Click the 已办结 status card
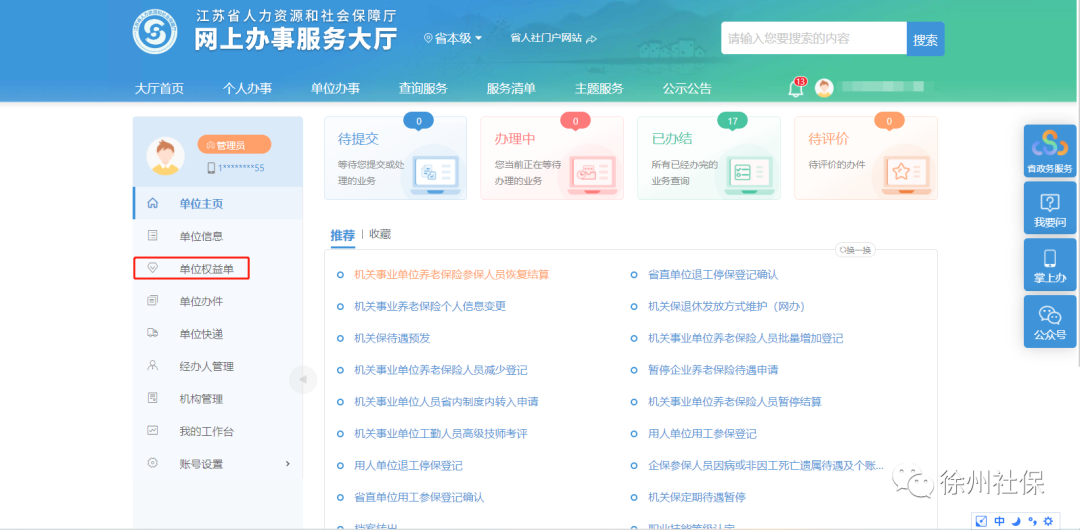This screenshot has height=530, width=1080. point(708,158)
